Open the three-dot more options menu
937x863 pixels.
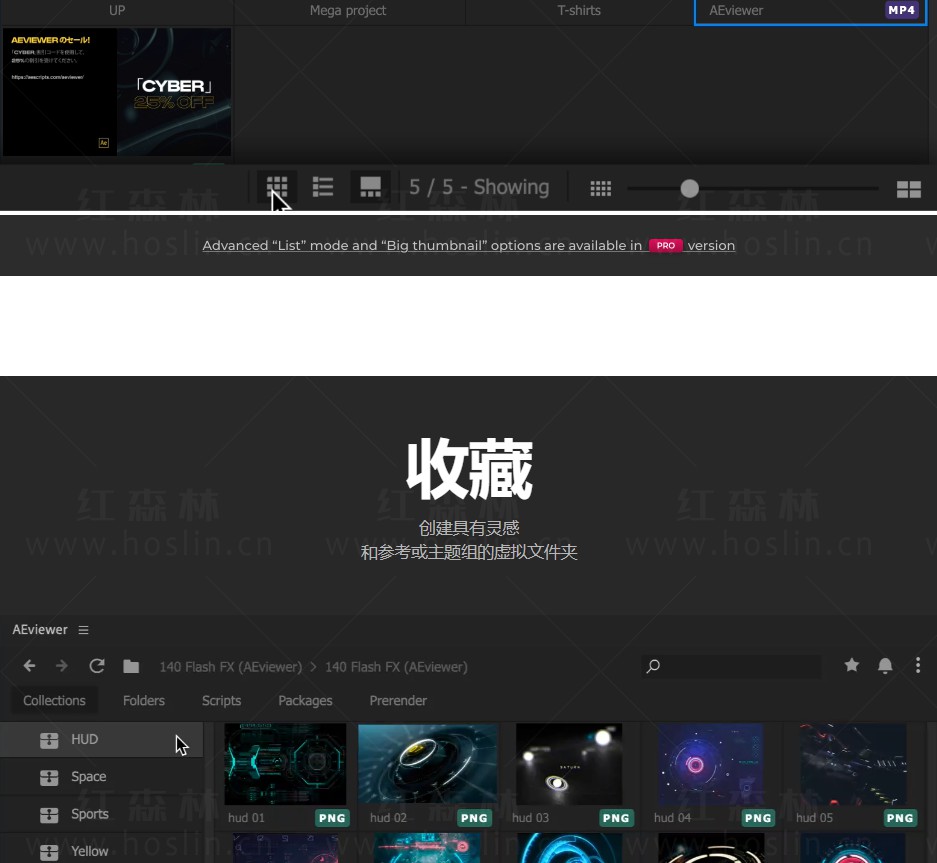pyautogui.click(x=918, y=666)
